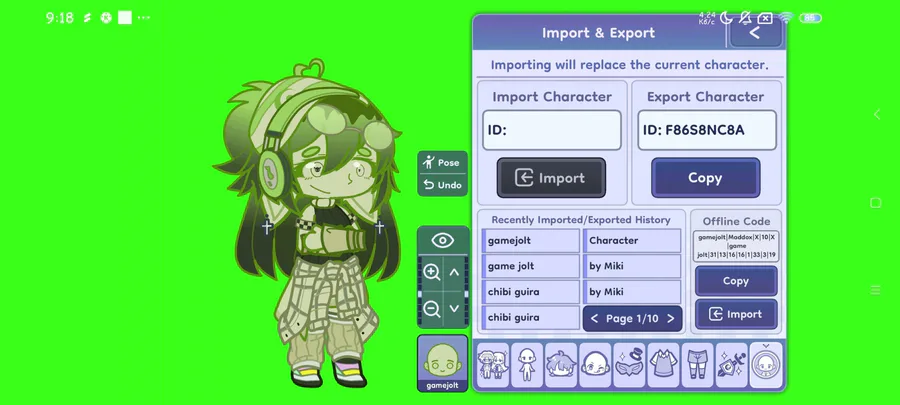This screenshot has width=900, height=405.
Task: Select the 'game jolt' history entry
Action: click(x=531, y=266)
